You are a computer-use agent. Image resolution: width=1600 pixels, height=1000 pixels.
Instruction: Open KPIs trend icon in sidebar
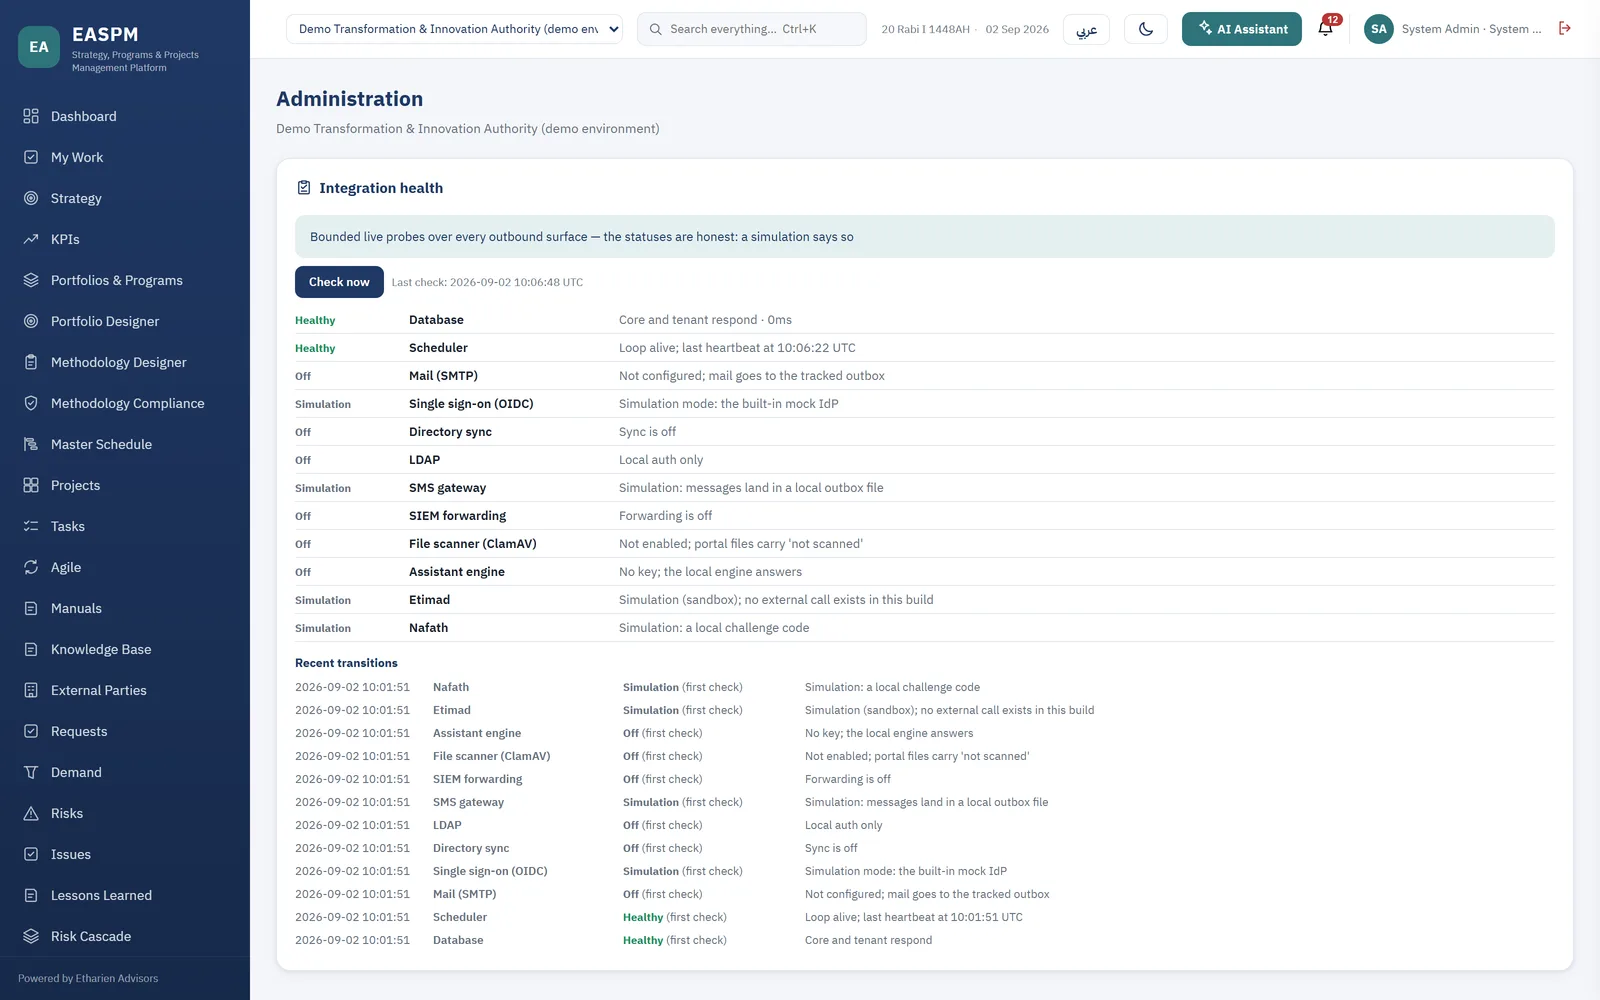pos(31,239)
